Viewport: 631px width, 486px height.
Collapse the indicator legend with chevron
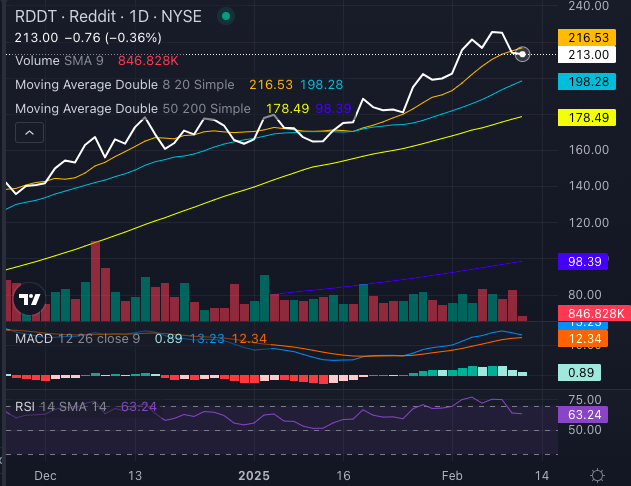pos(29,132)
